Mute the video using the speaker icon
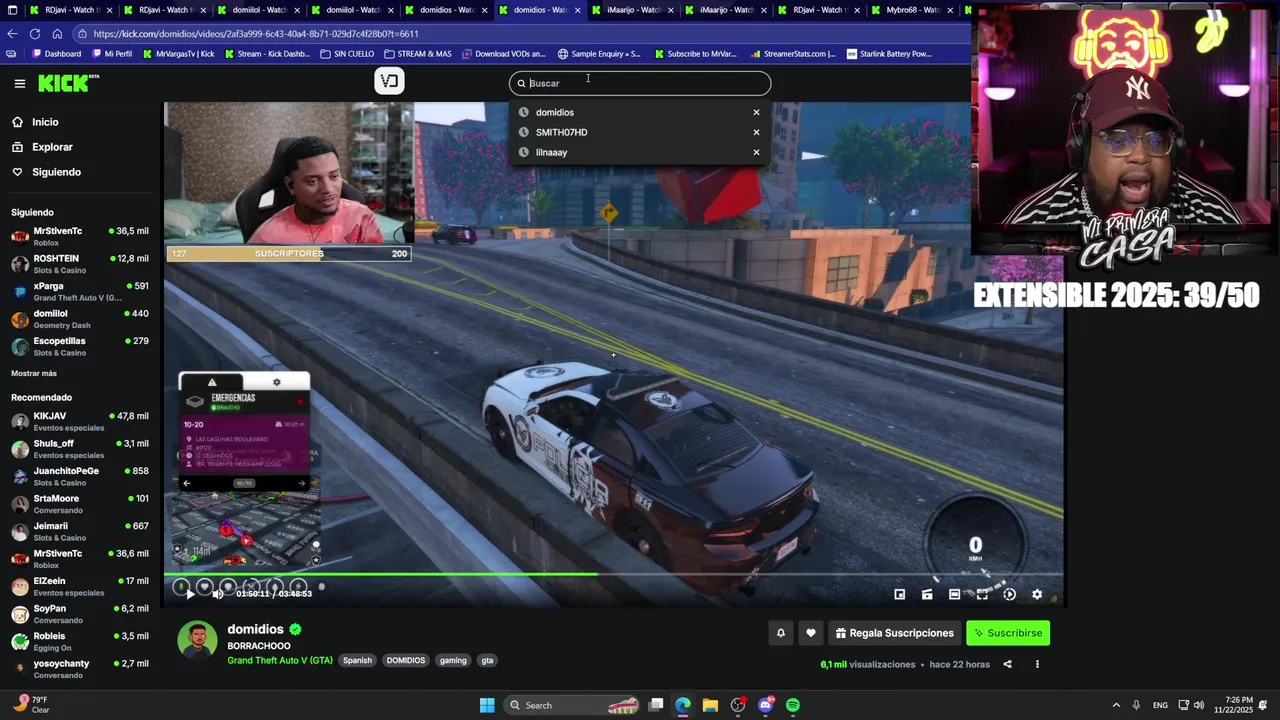Viewport: 1280px width, 720px height. pos(217,594)
